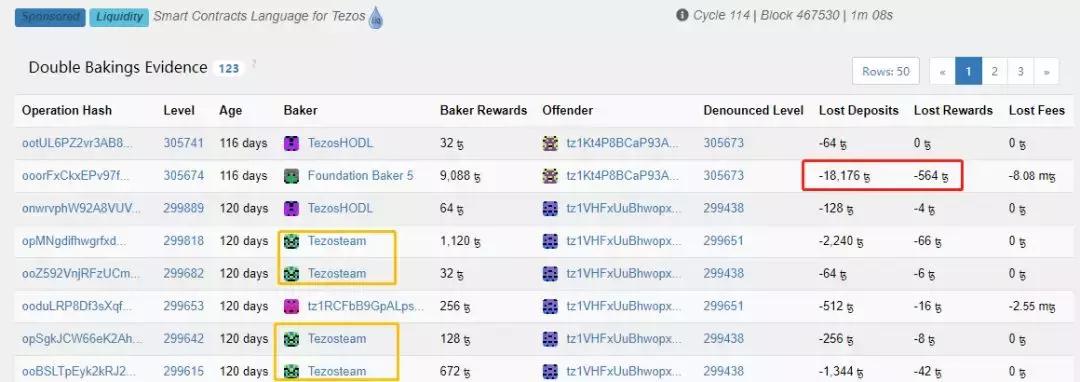Click offender avatar icon in level 299889 row
Viewport: 1080px width, 382px height.
[550, 208]
